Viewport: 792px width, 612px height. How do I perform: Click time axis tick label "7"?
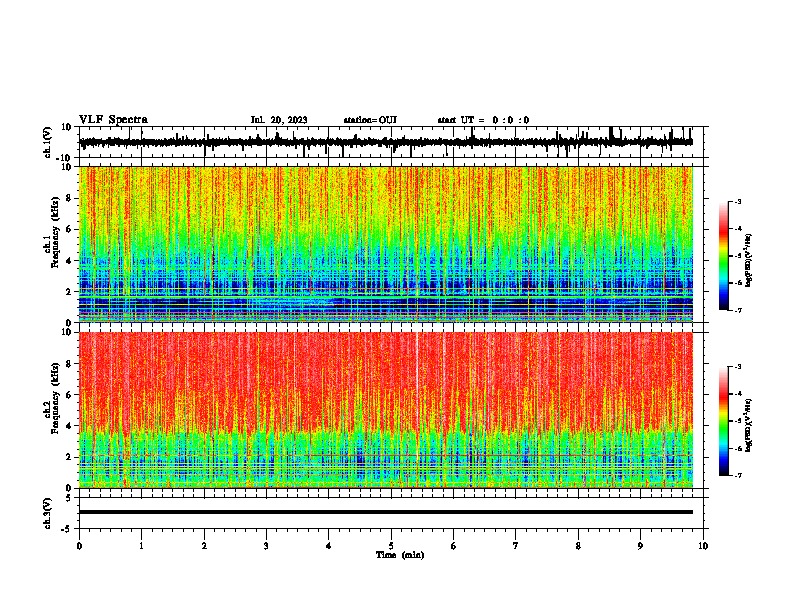tap(516, 546)
